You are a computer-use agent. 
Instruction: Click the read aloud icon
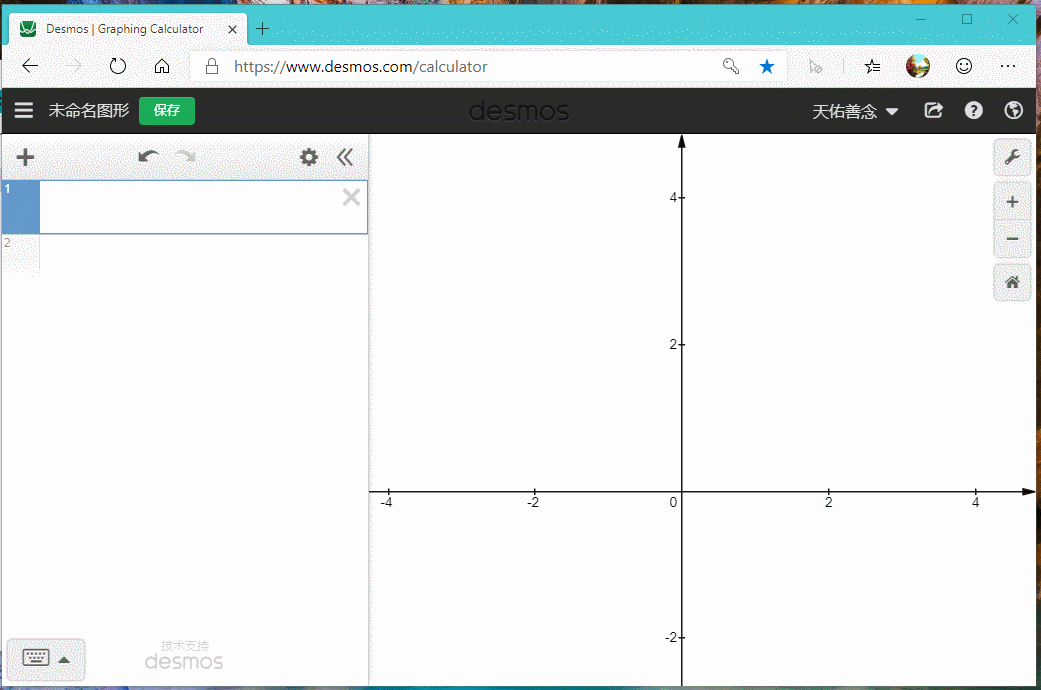pyautogui.click(x=816, y=66)
